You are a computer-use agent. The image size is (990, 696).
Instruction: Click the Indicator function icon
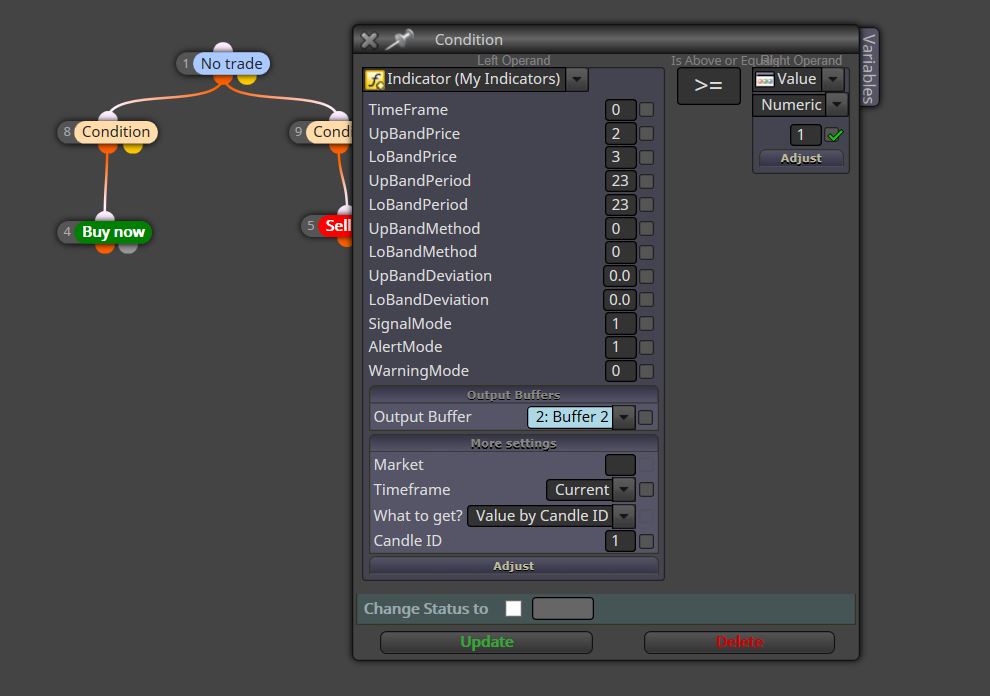tap(375, 80)
